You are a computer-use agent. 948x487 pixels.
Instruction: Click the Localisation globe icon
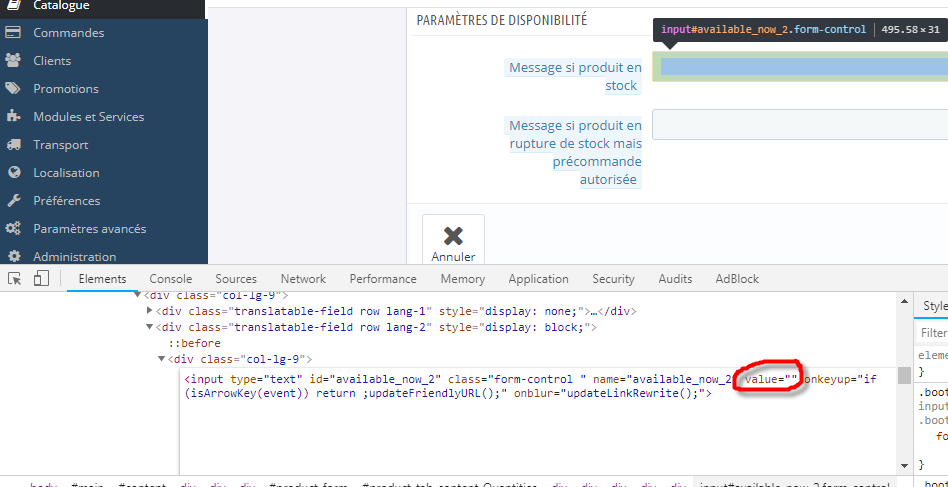click(13, 173)
